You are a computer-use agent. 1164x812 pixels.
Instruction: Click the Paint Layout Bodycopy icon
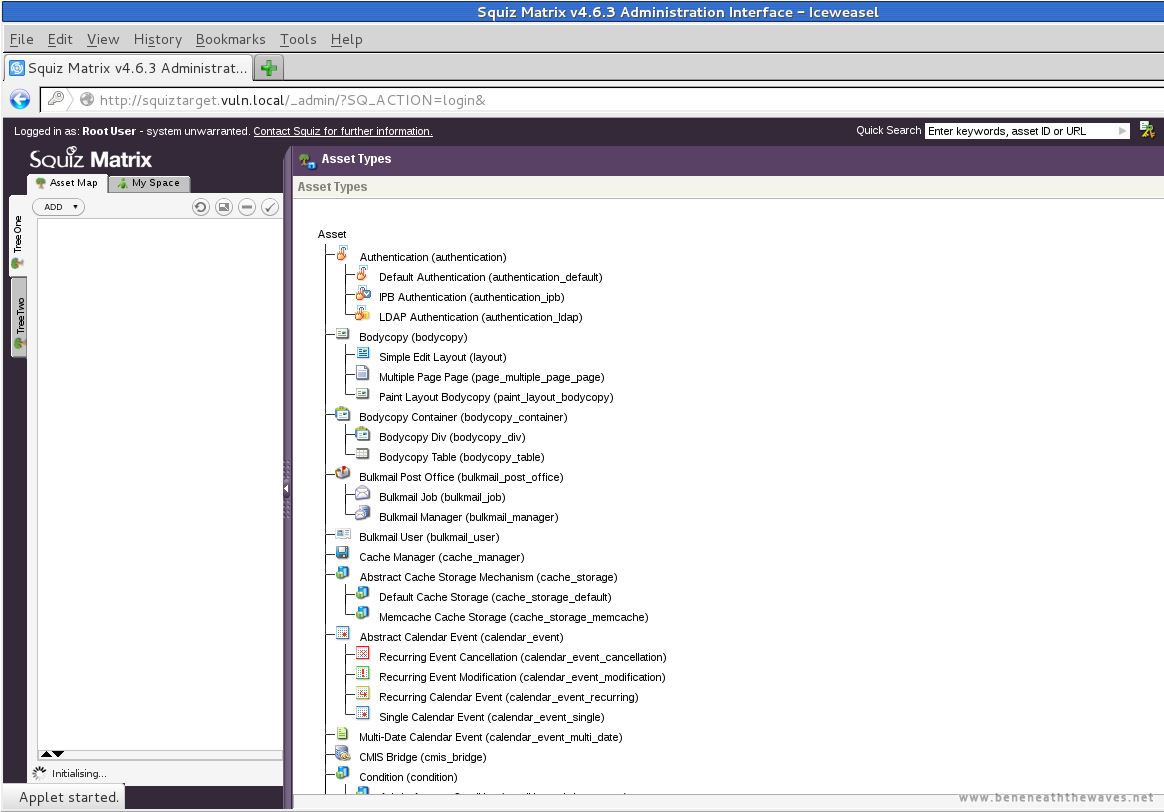coord(362,393)
